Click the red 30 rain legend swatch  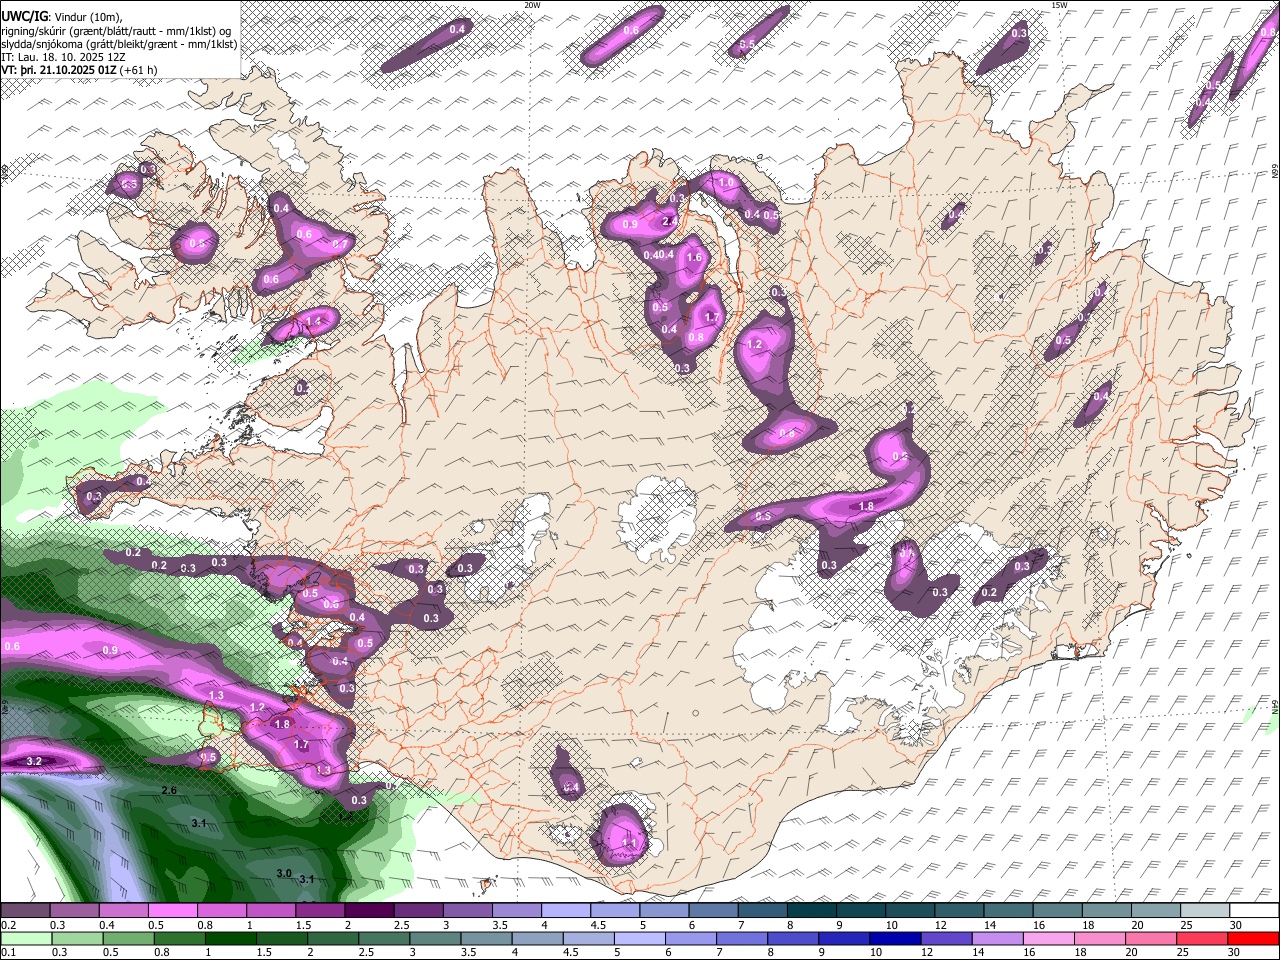1254,938
